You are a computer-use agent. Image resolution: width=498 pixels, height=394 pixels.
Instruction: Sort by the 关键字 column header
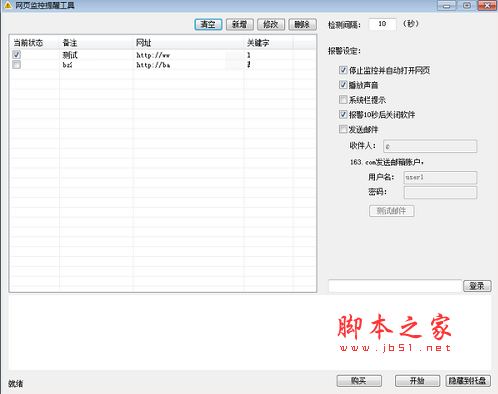point(269,43)
